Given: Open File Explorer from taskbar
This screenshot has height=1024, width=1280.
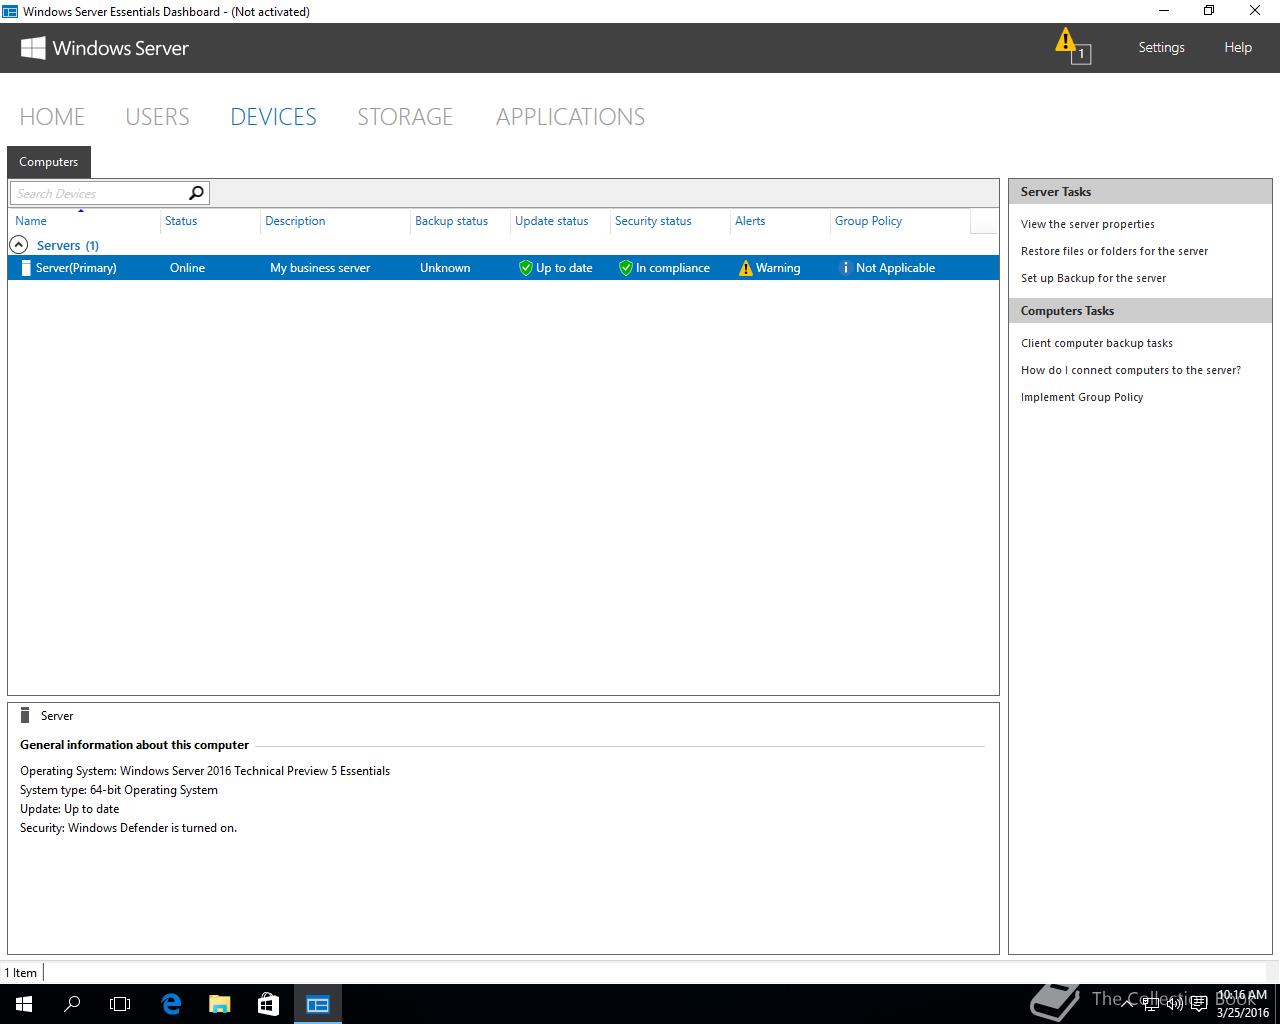Looking at the screenshot, I should coord(220,1004).
